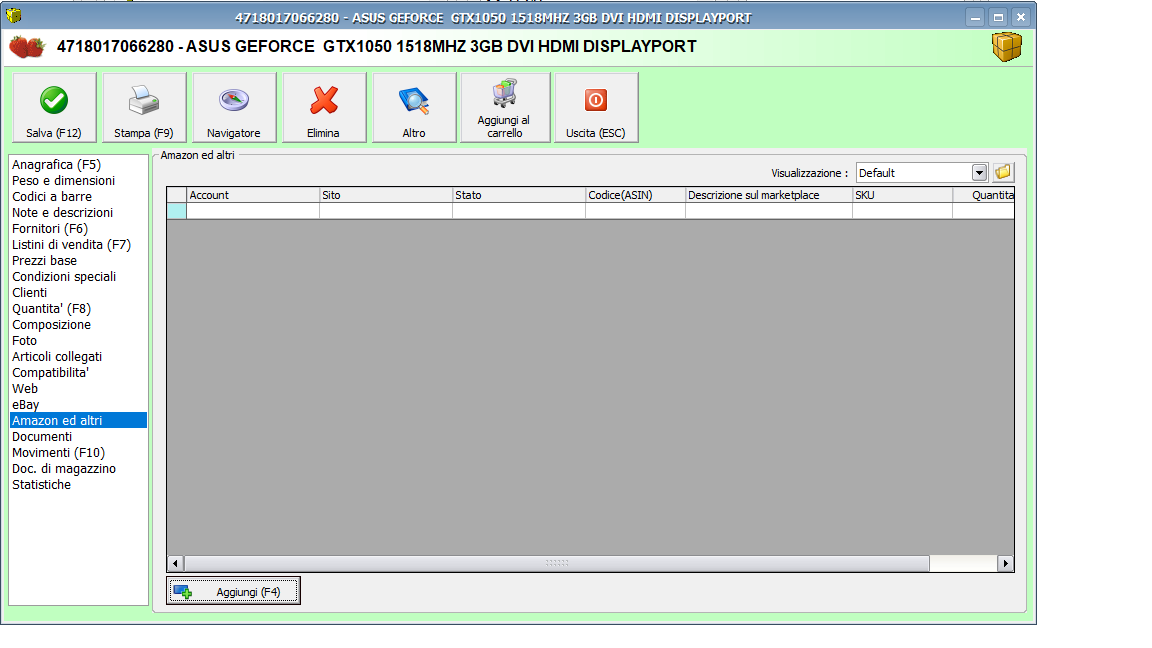This screenshot has width=1152, height=648.
Task: Click the empty Account cell in first row
Action: click(253, 211)
